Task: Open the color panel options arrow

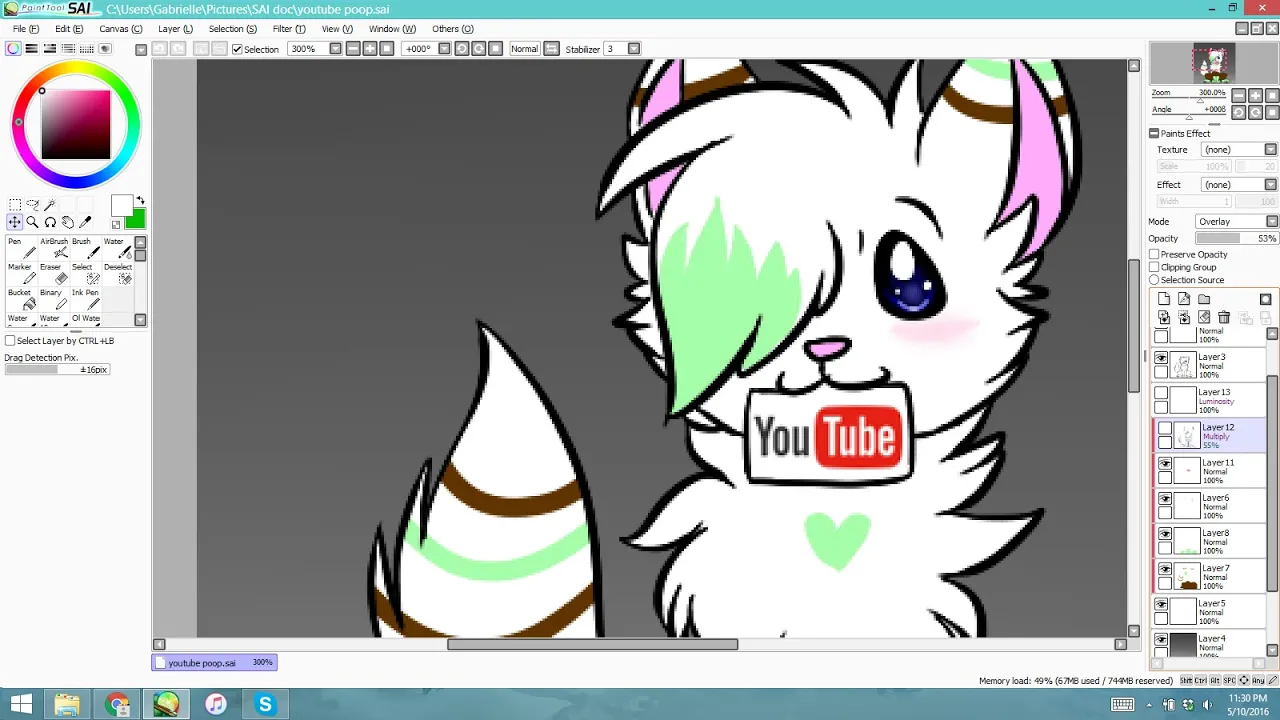Action: 141,49
